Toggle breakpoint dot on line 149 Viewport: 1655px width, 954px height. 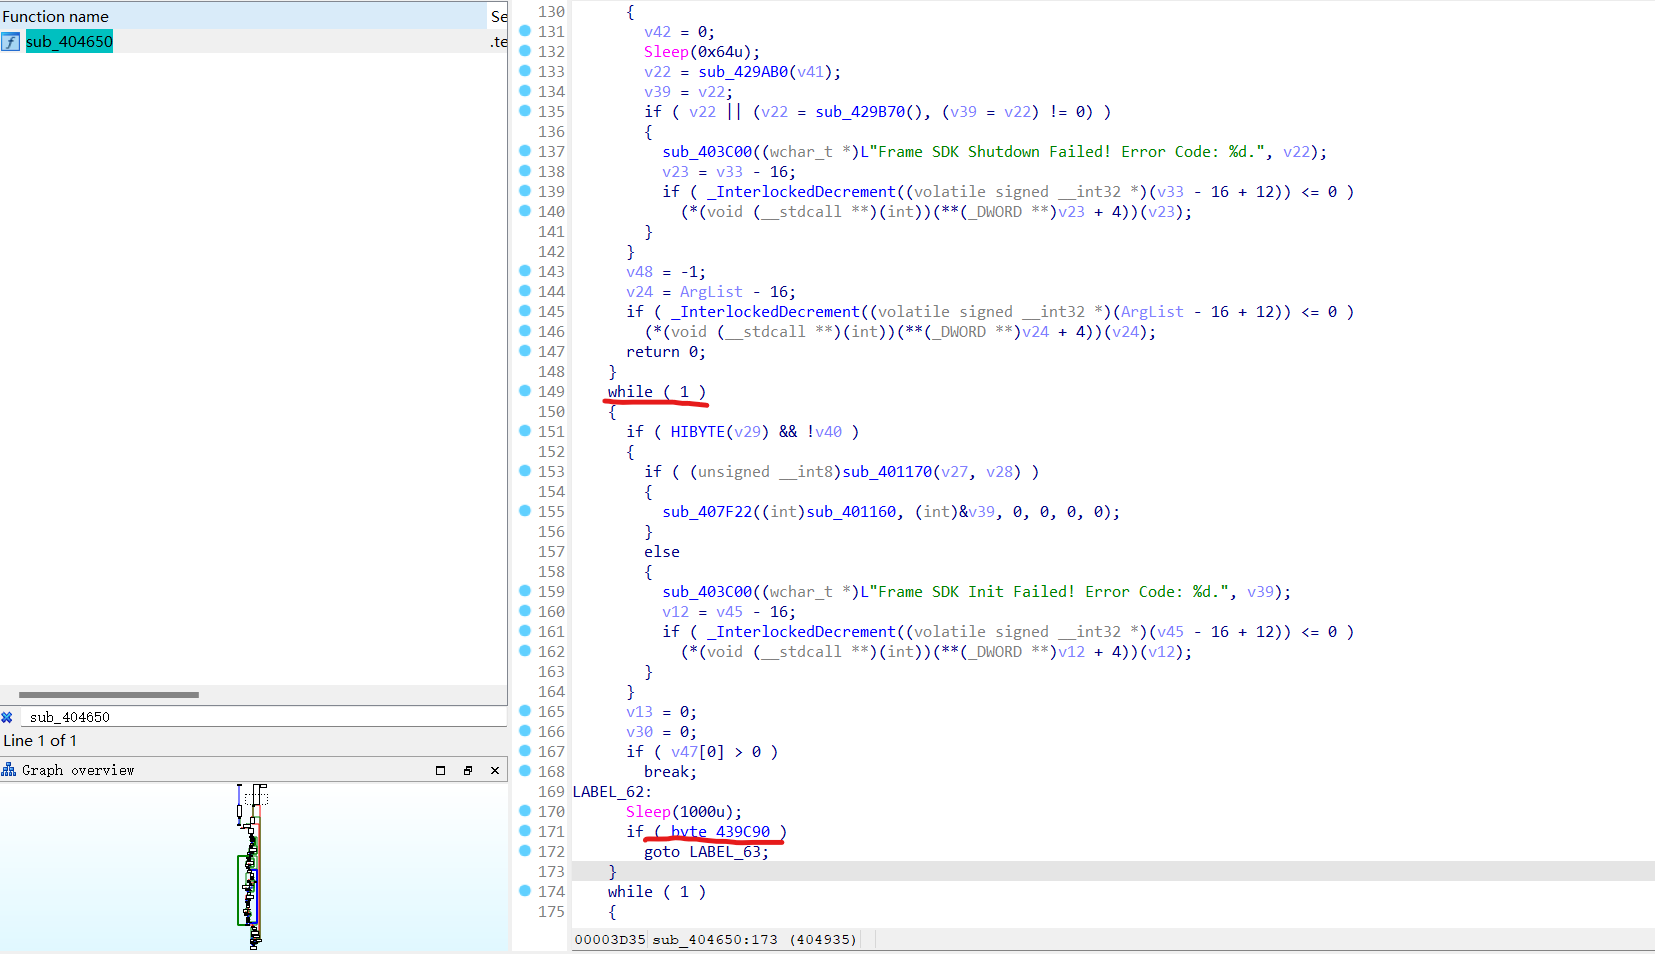click(525, 391)
